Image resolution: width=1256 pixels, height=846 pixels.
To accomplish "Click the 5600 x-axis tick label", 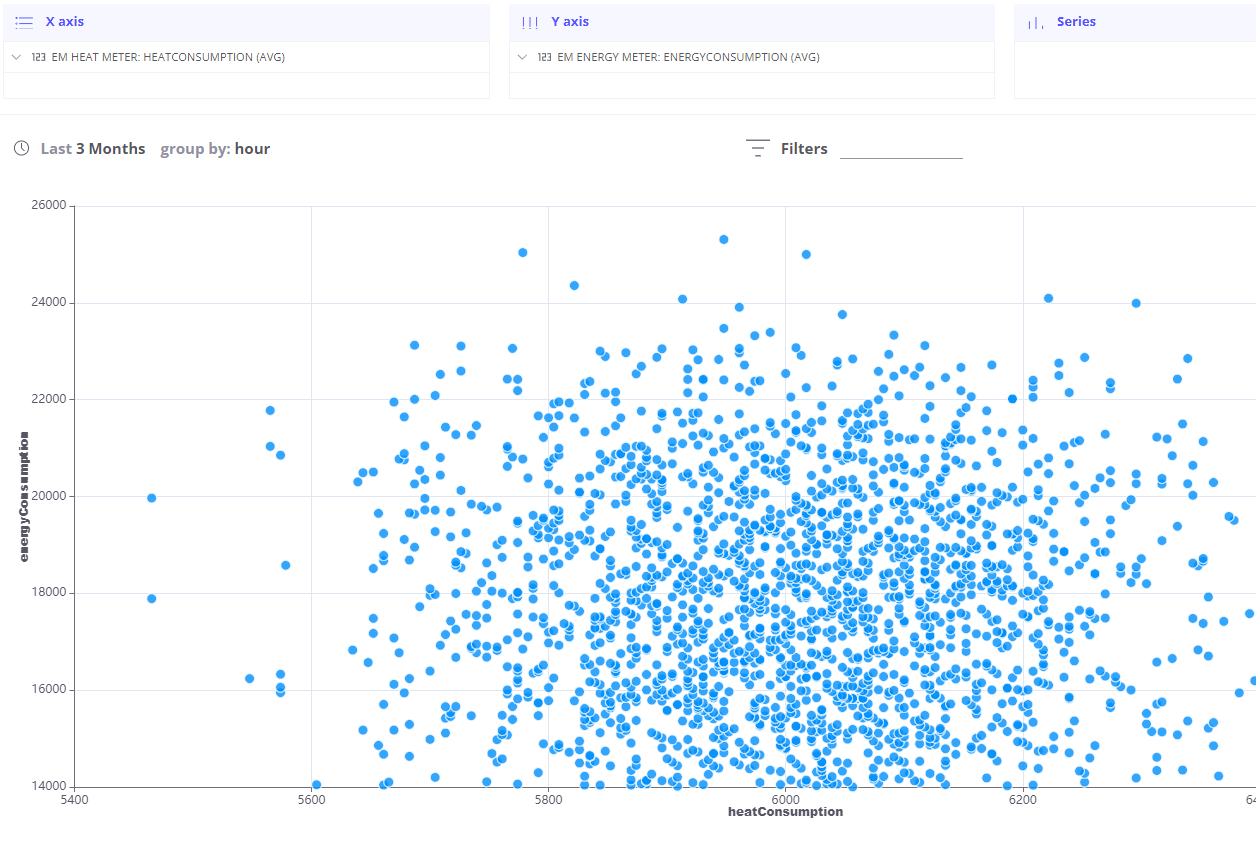I will point(311,799).
